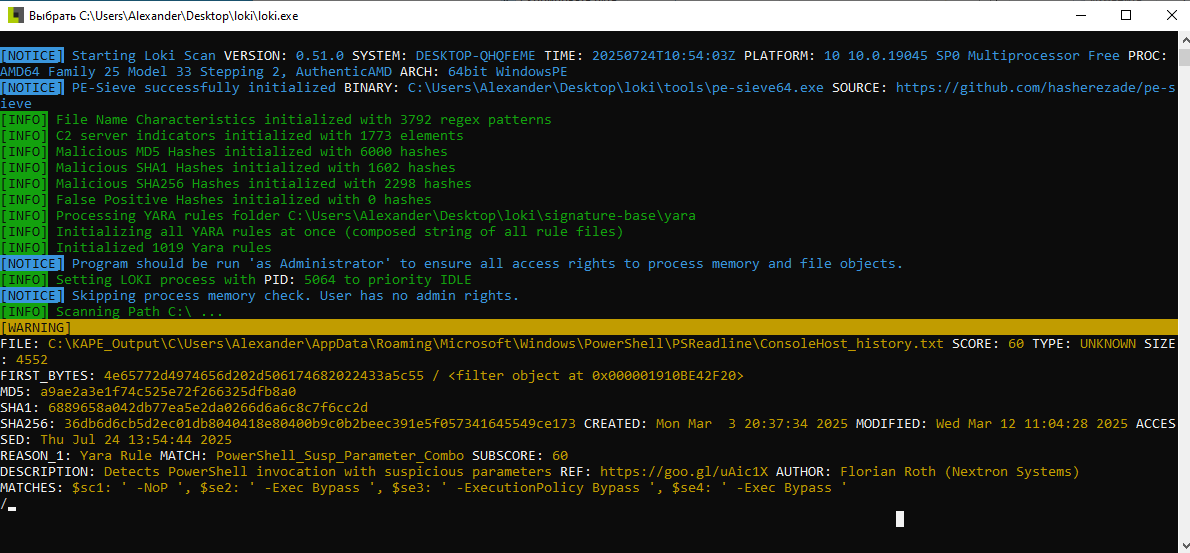Click the yellow WARNING banner
The width and height of the screenshot is (1190, 553).
coord(589,328)
